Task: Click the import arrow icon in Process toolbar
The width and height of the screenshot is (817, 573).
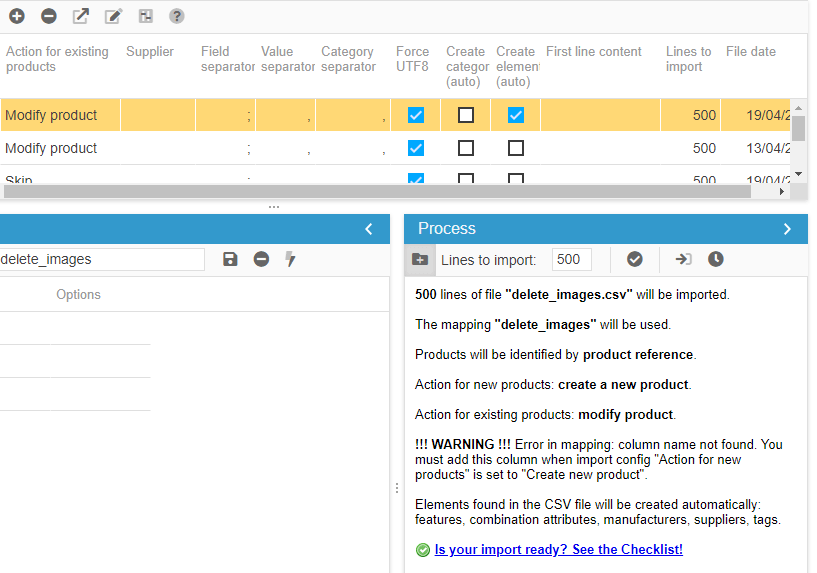Action: (683, 259)
